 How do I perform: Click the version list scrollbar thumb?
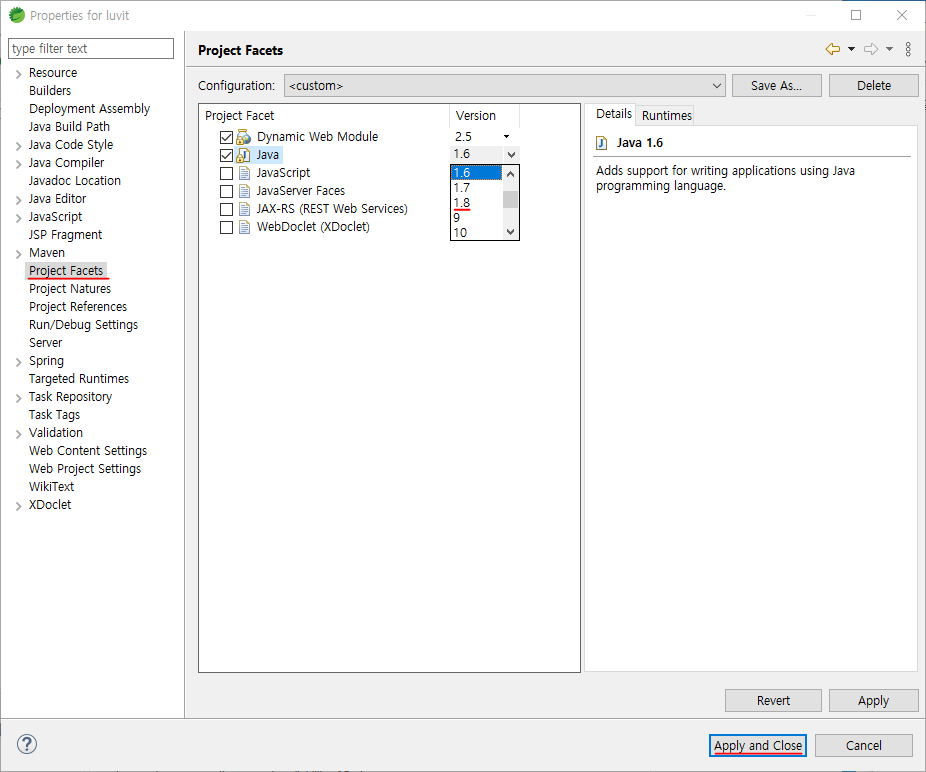pos(511,199)
